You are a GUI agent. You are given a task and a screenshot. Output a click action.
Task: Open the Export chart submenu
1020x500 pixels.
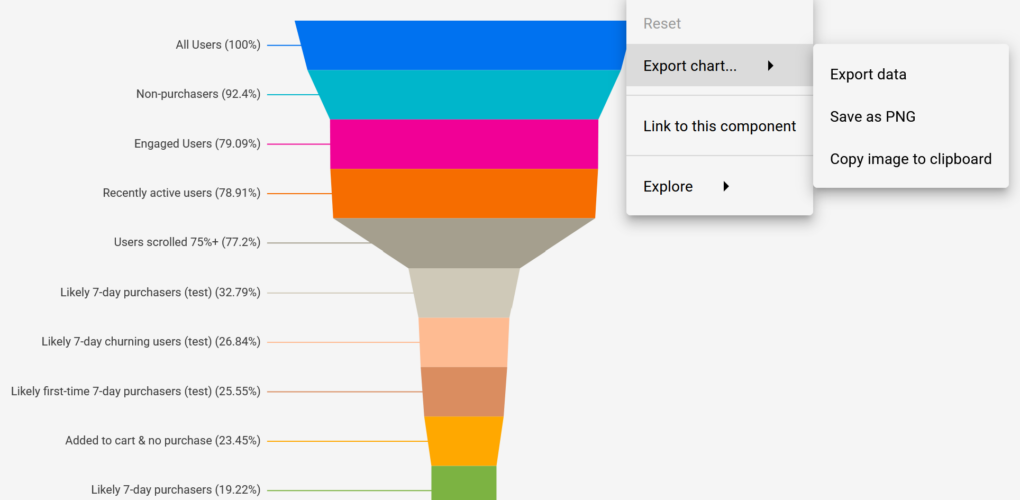click(689, 66)
